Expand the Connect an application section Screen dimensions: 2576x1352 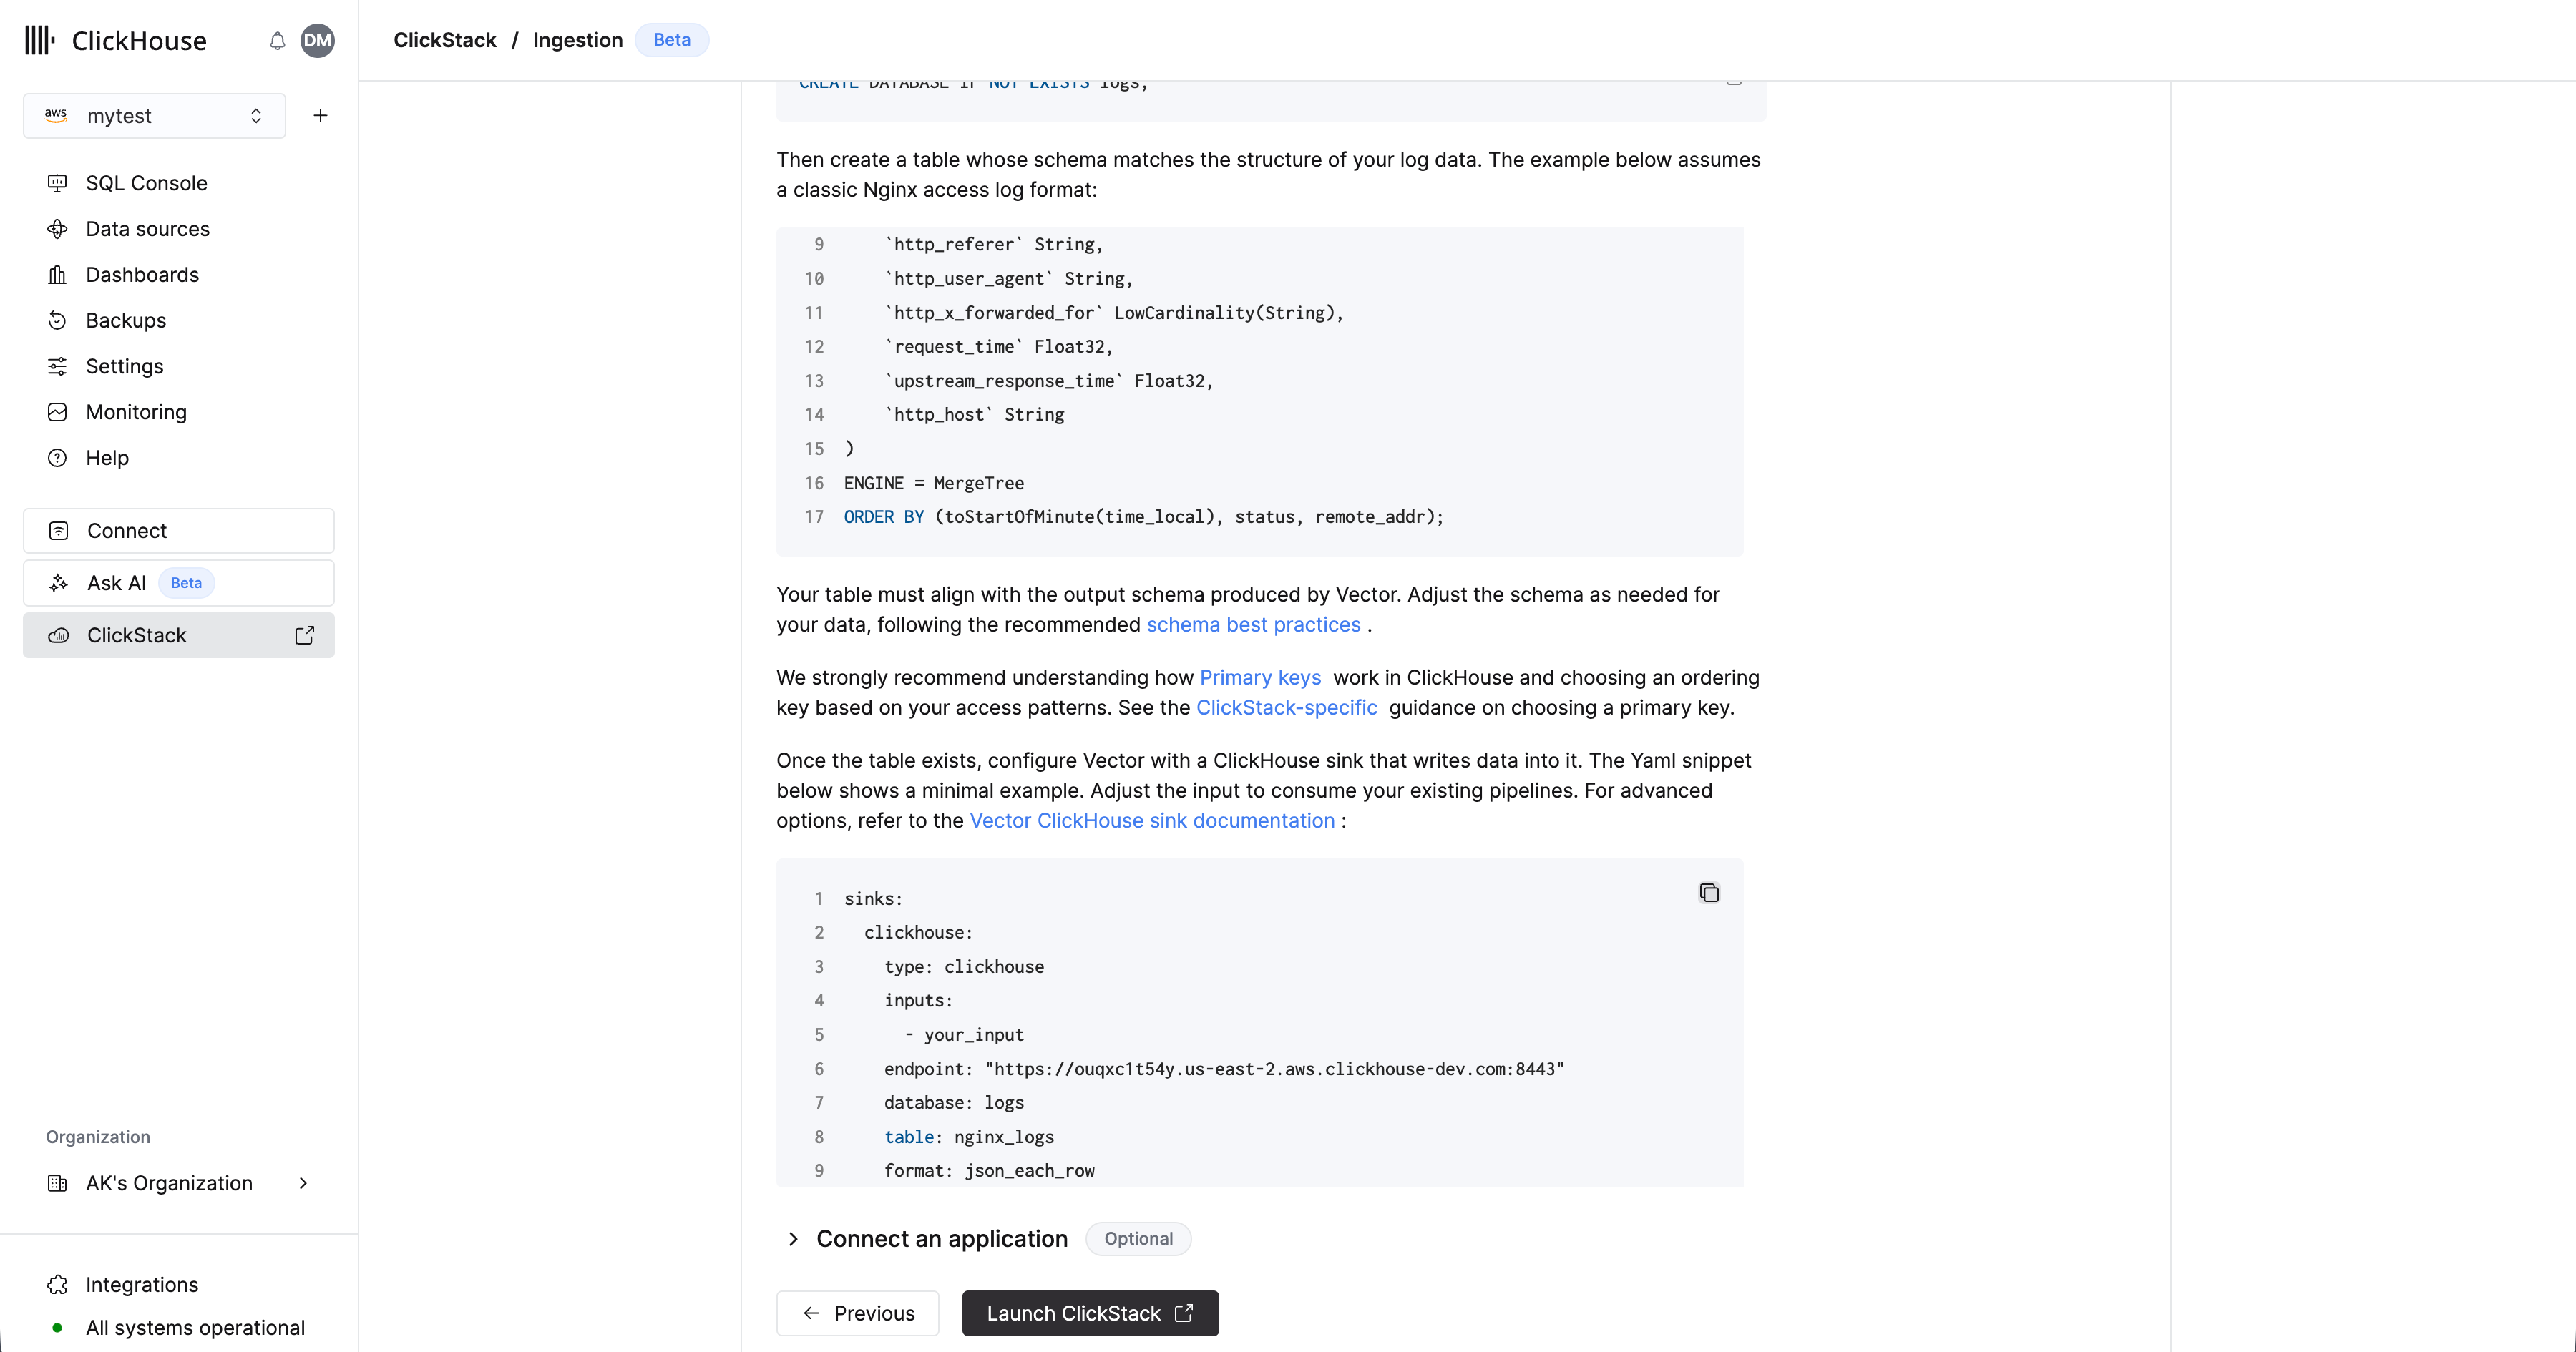(793, 1239)
